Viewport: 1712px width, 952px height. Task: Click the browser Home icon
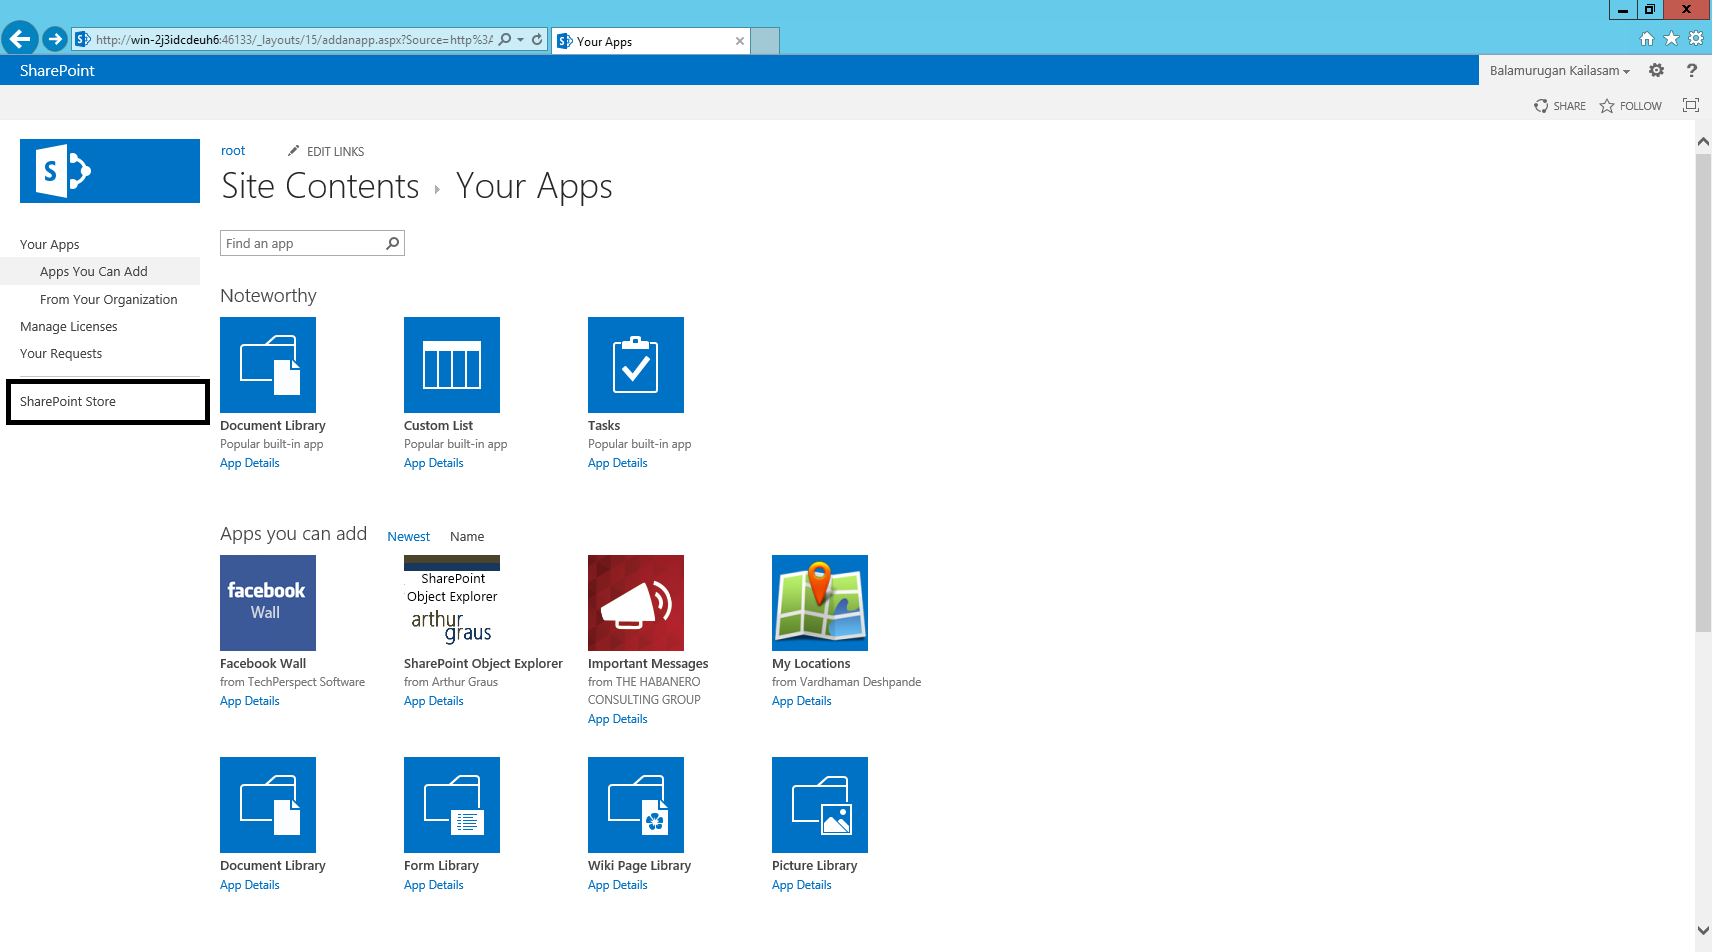coord(1647,39)
